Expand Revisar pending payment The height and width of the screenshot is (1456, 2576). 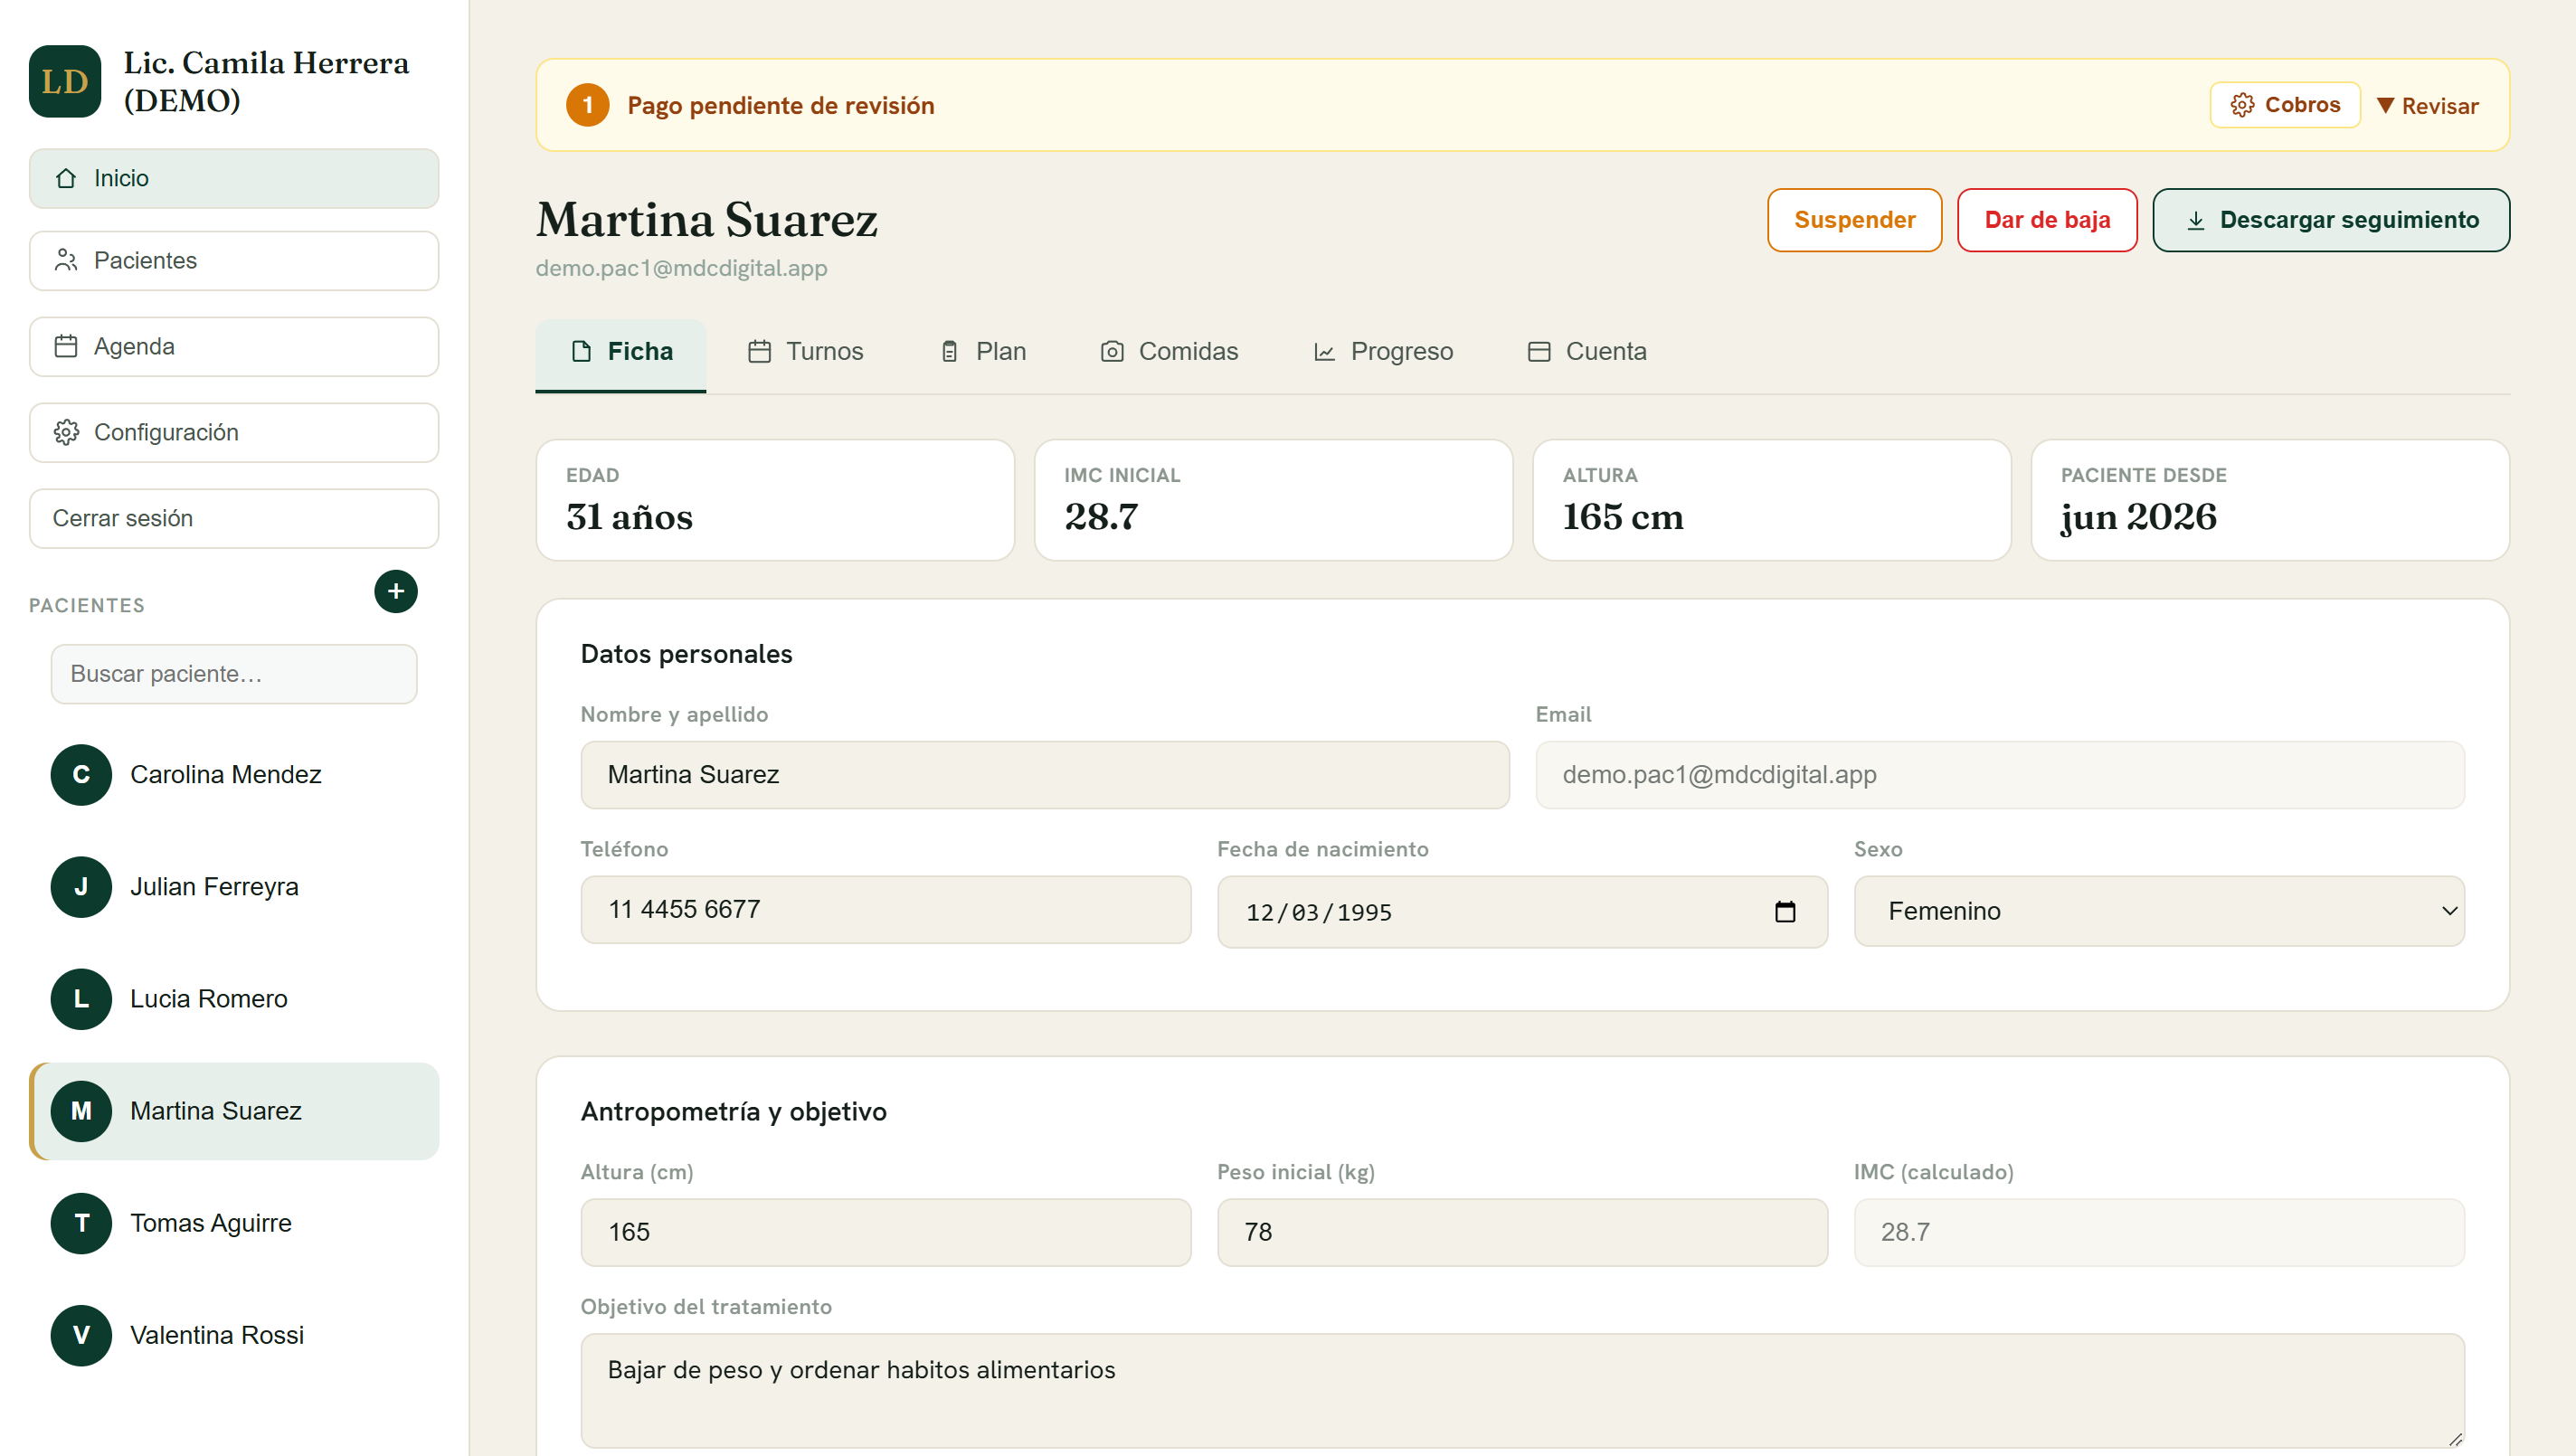coord(2428,105)
